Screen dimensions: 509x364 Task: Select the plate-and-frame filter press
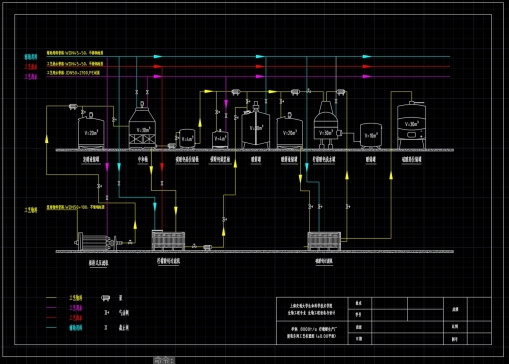[98, 241]
